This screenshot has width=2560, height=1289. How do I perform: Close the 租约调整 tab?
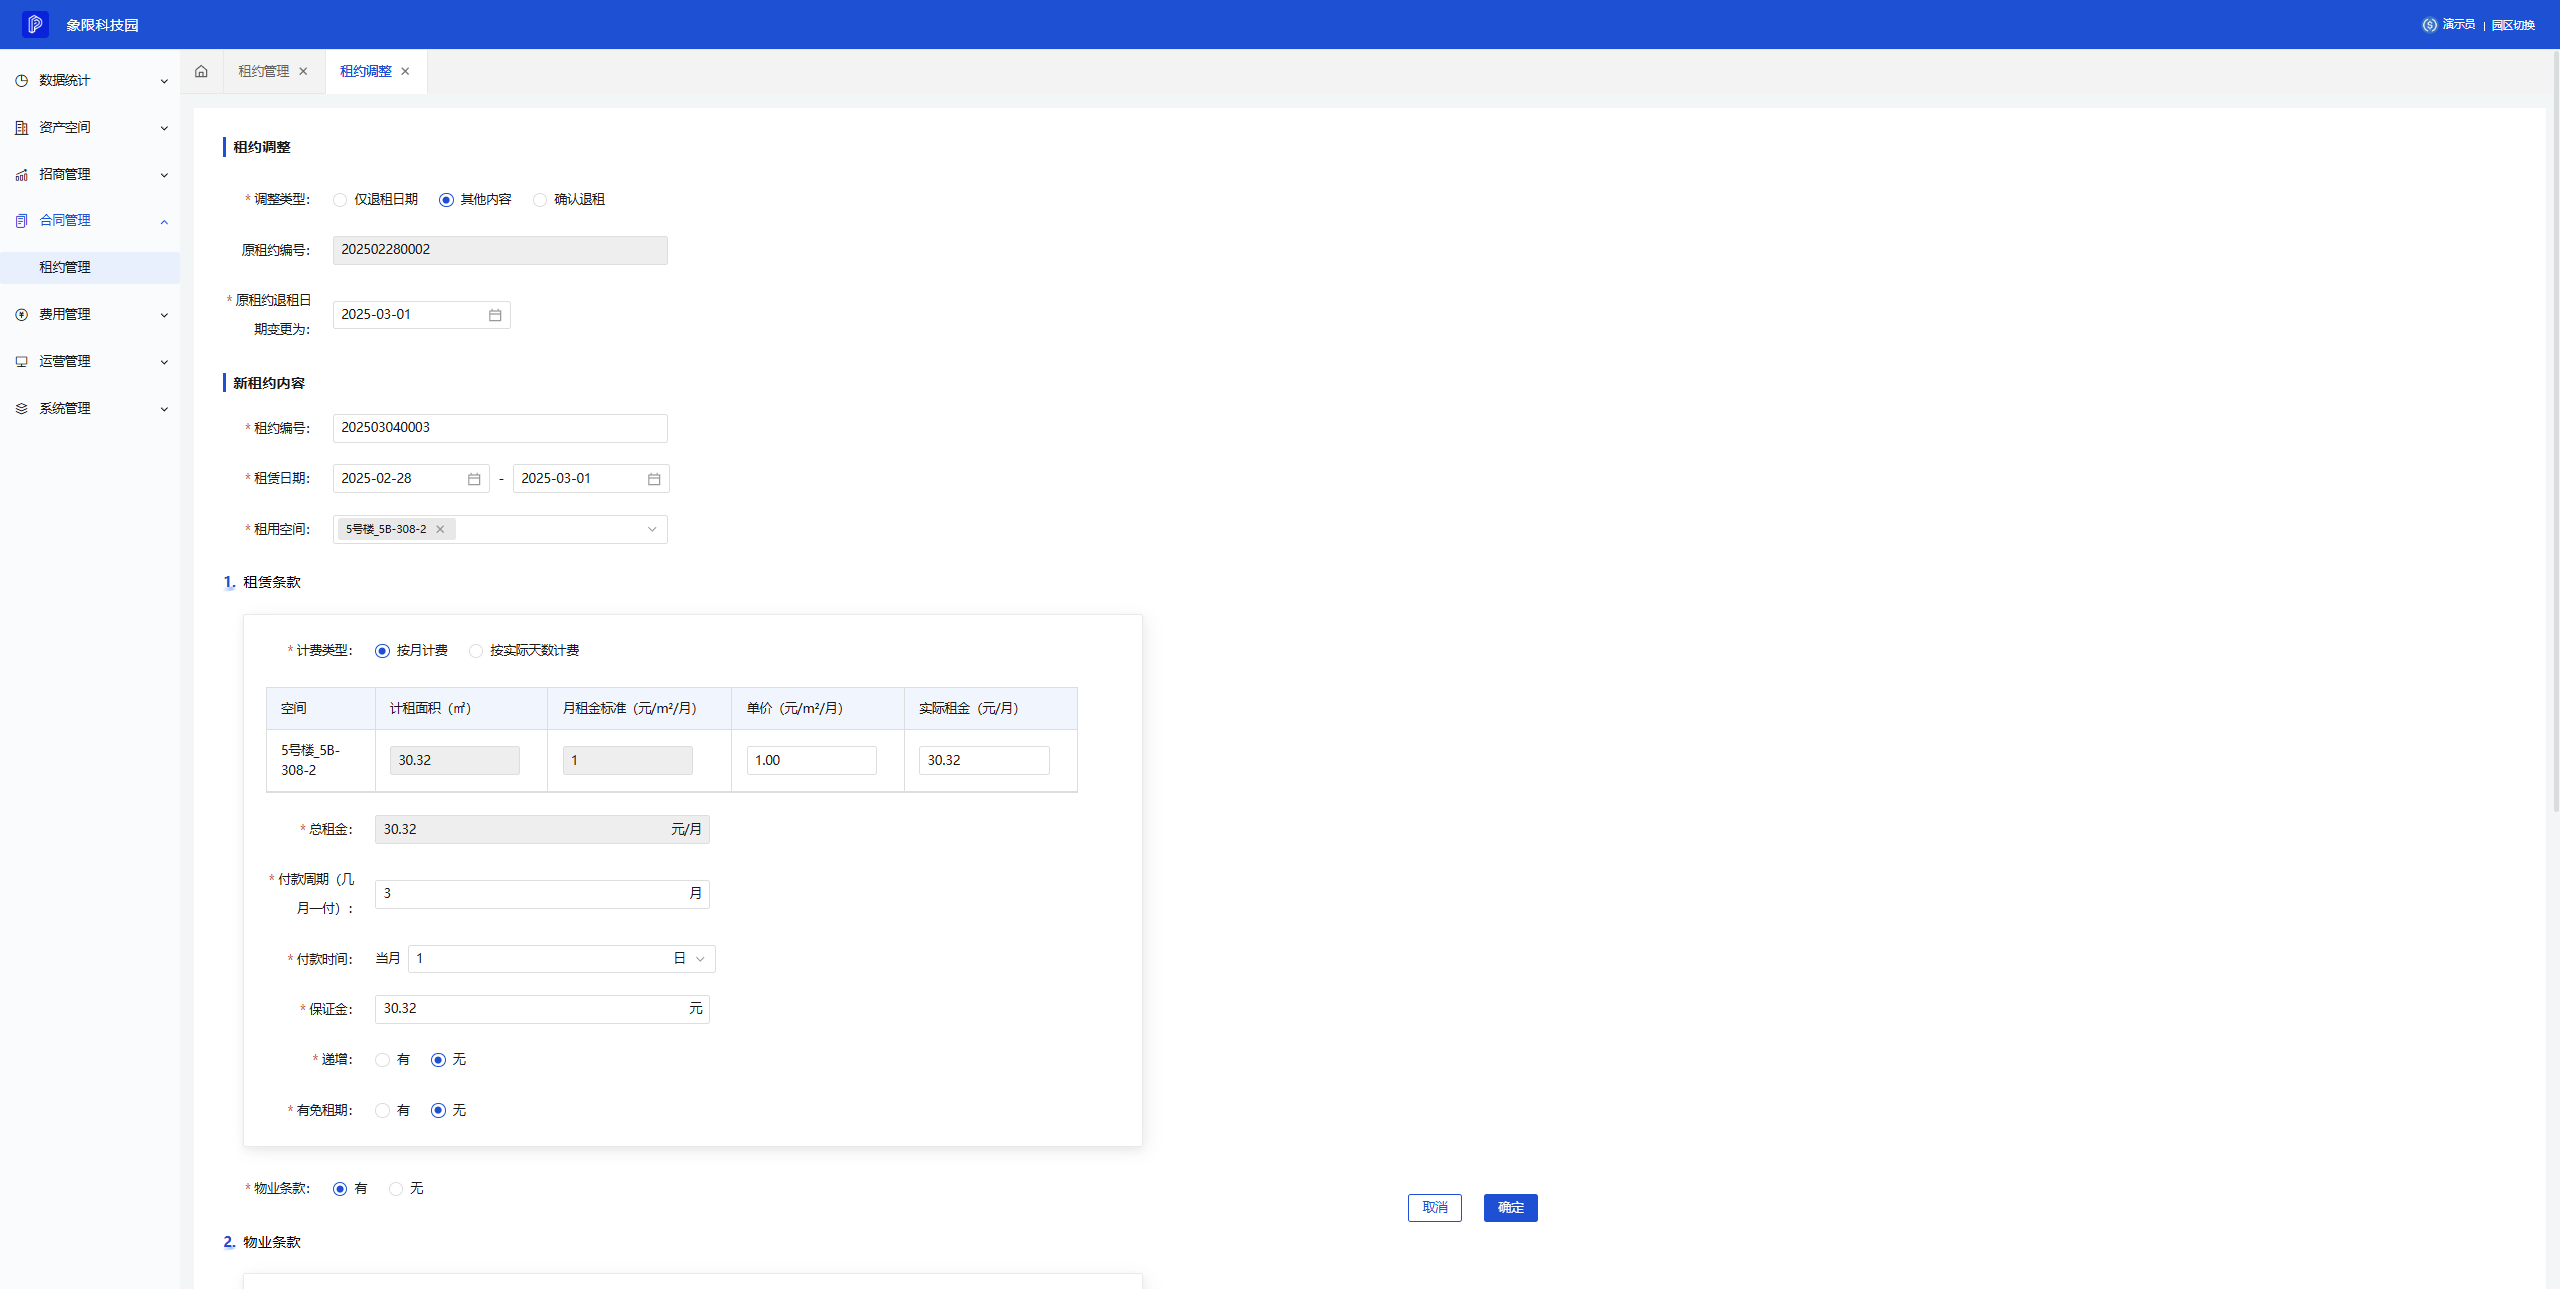pyautogui.click(x=405, y=71)
